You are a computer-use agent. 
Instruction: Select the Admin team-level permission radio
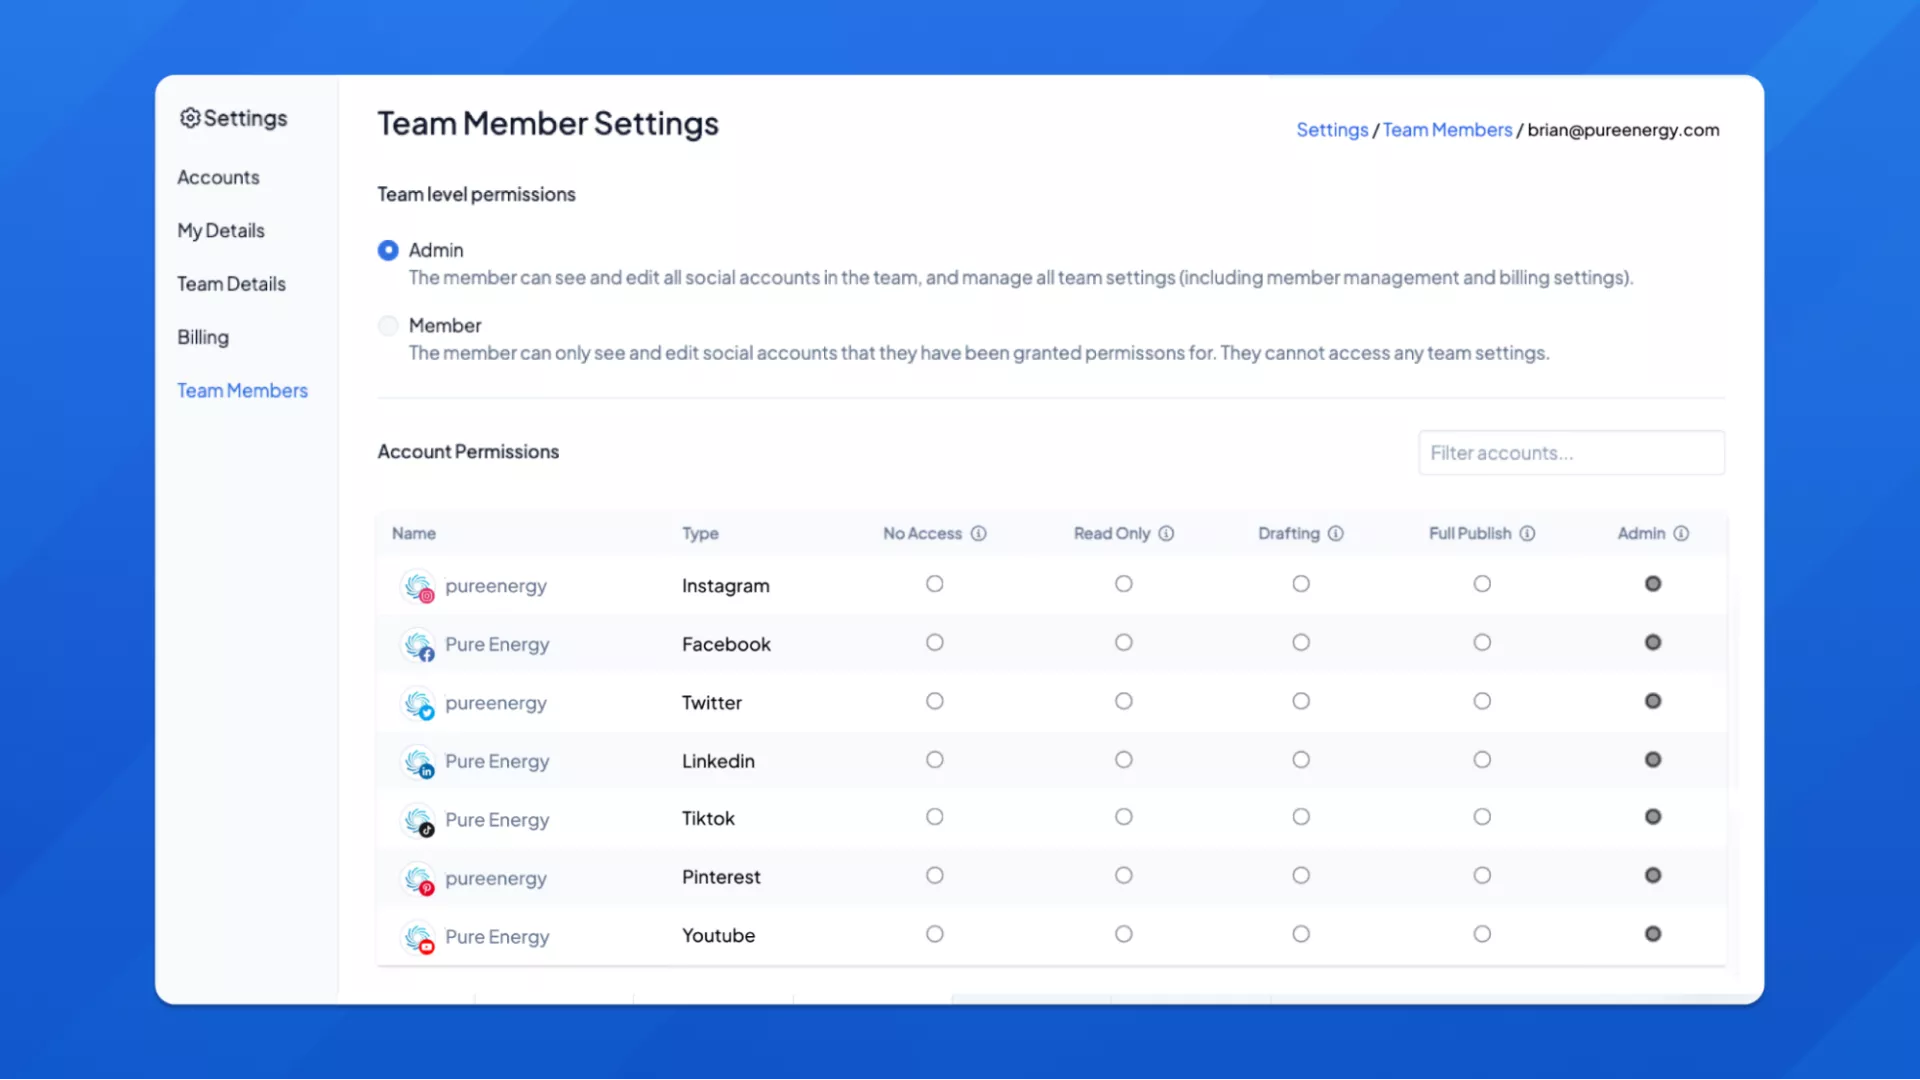click(x=388, y=250)
